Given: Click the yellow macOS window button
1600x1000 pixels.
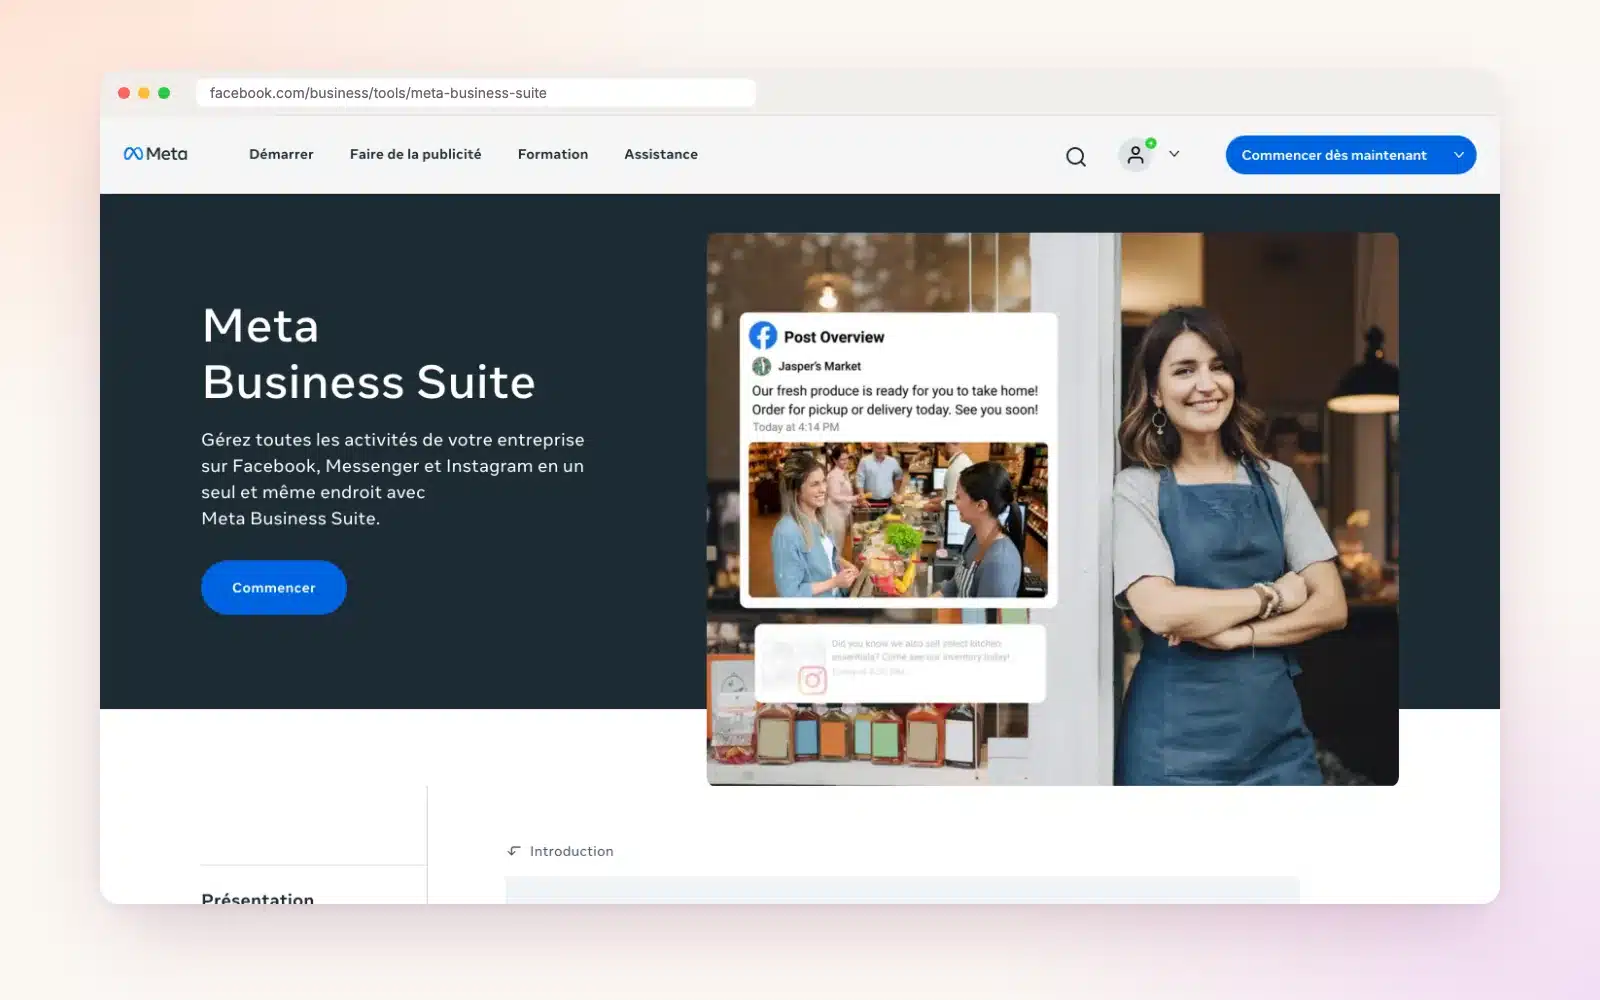Looking at the screenshot, I should click(x=144, y=93).
